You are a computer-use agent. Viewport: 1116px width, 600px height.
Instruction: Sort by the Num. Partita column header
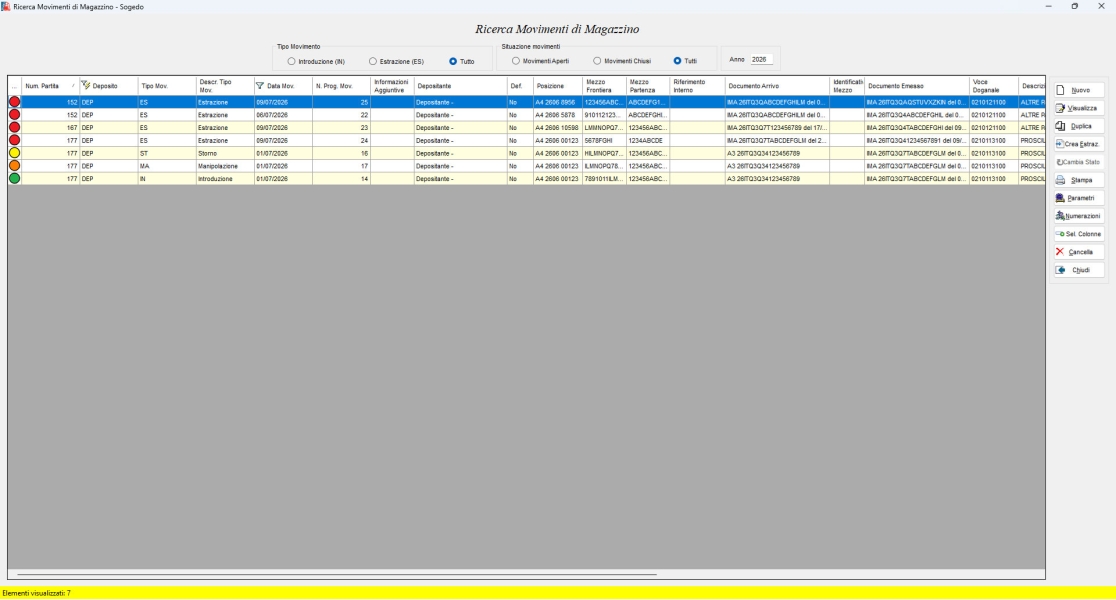[50, 86]
